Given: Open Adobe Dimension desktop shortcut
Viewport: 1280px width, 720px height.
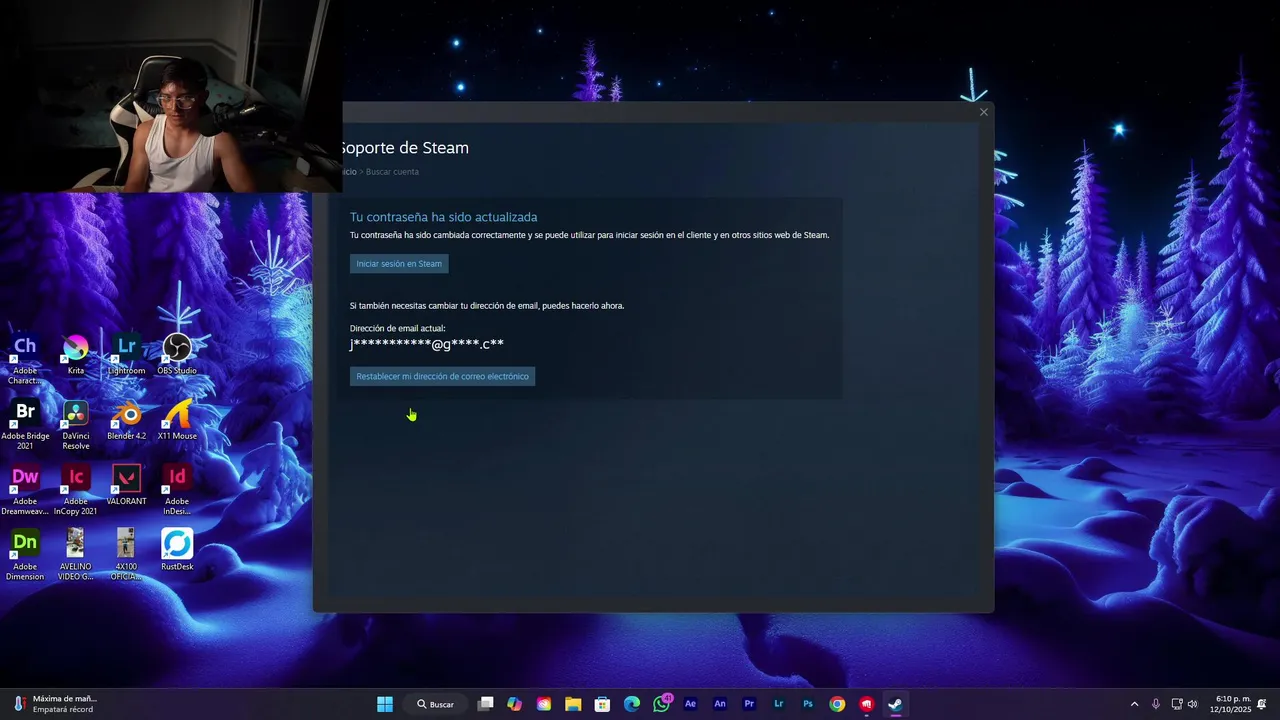Looking at the screenshot, I should click(25, 555).
